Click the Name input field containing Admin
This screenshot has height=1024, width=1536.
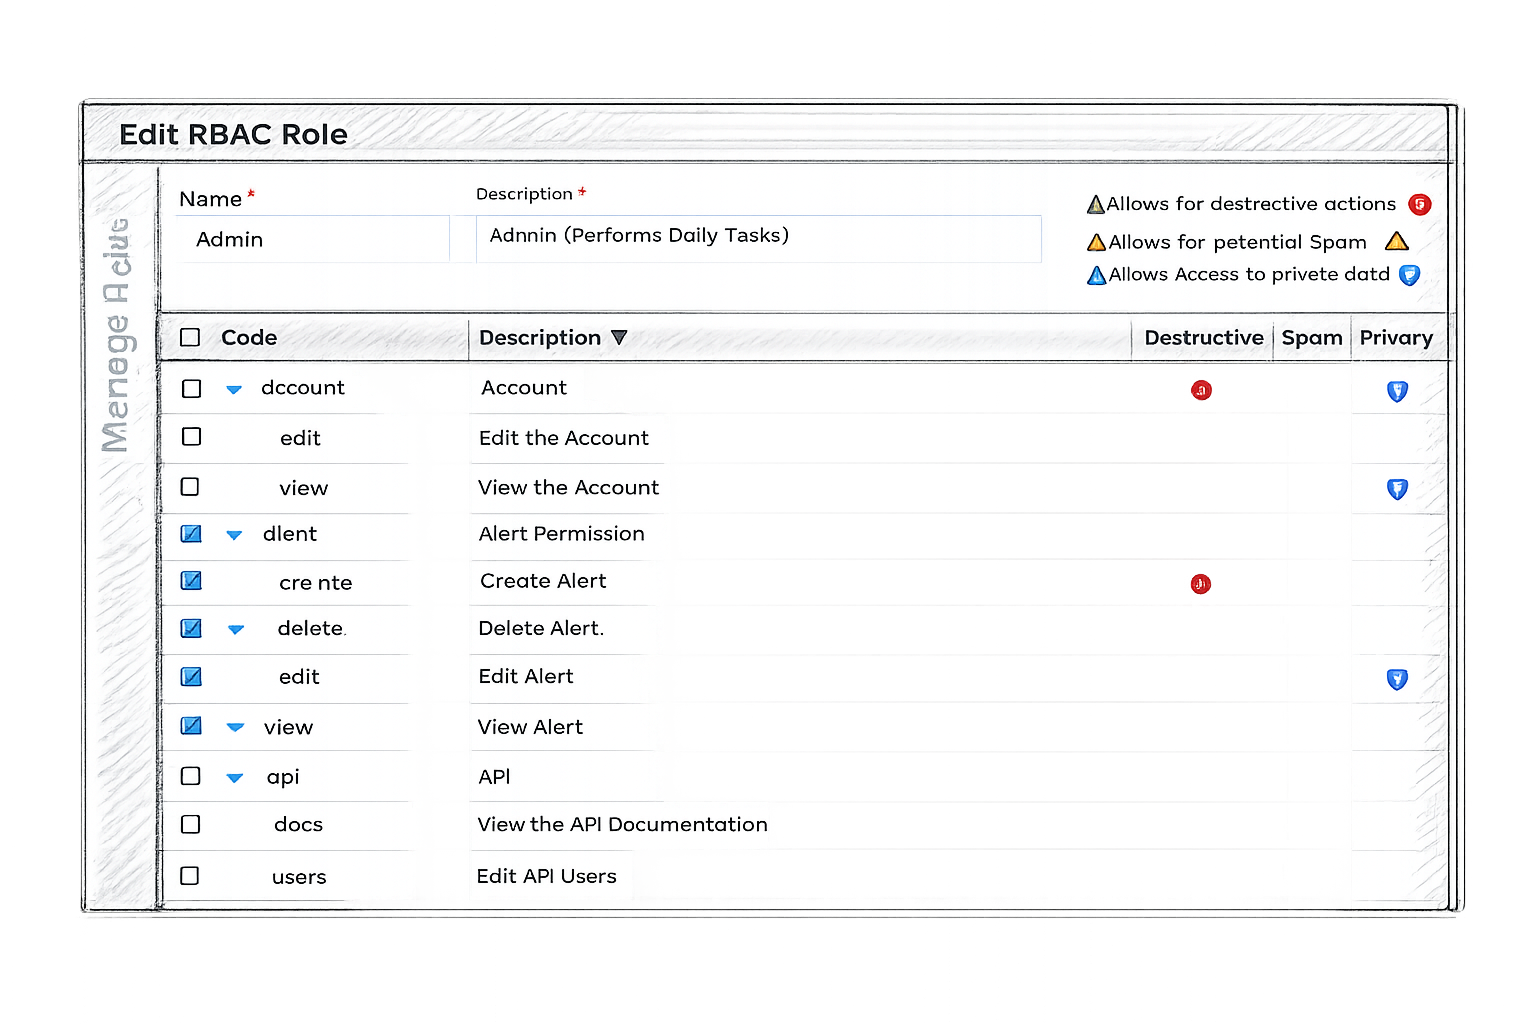click(313, 239)
